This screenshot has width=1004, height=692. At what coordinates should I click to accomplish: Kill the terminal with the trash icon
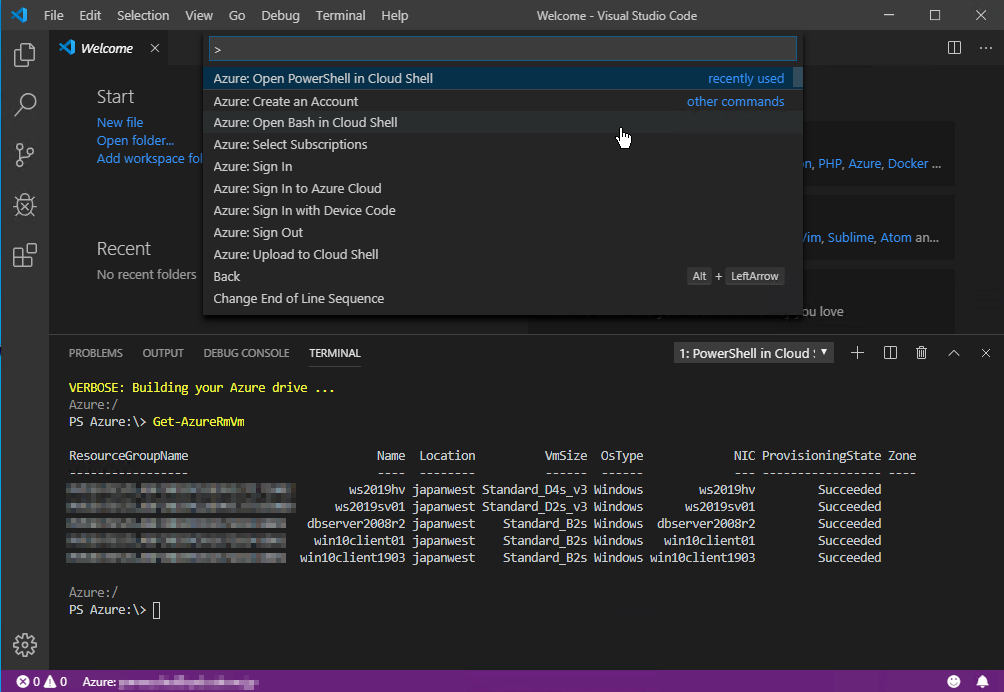pos(921,352)
